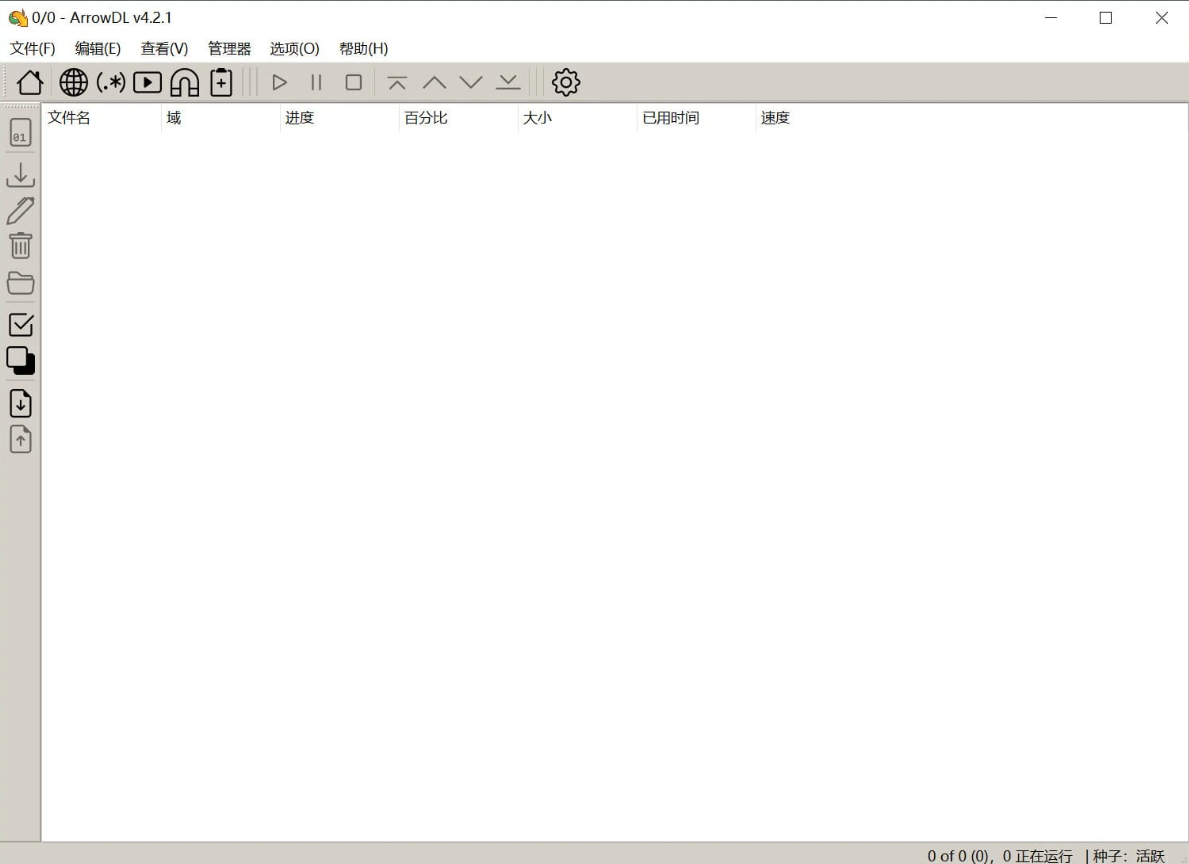1189x864 pixels.
Task: Open the folder icon in sidebar
Action: (21, 283)
